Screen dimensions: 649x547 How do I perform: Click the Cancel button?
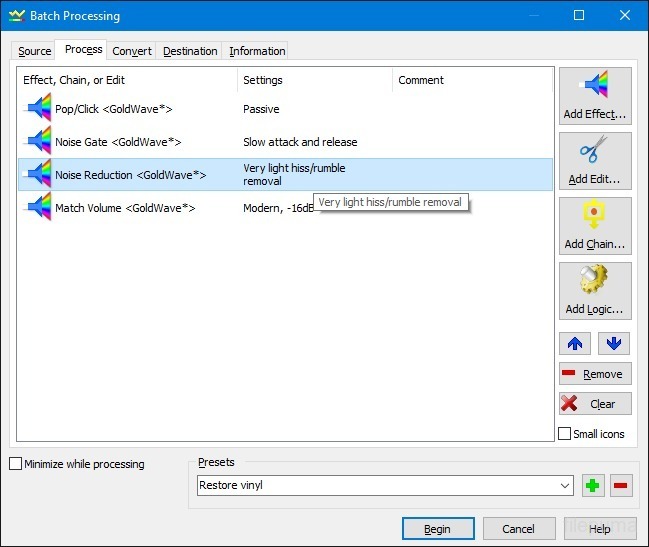tap(519, 529)
